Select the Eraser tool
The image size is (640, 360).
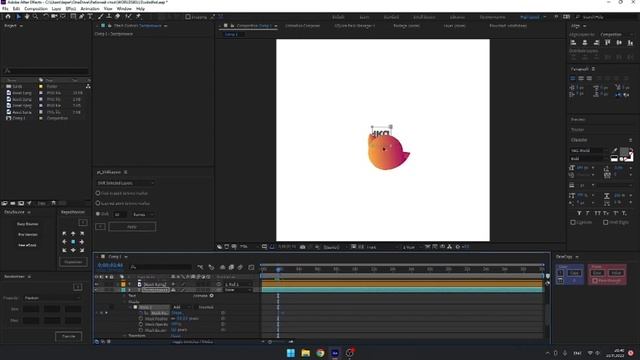pyautogui.click(x=118, y=17)
